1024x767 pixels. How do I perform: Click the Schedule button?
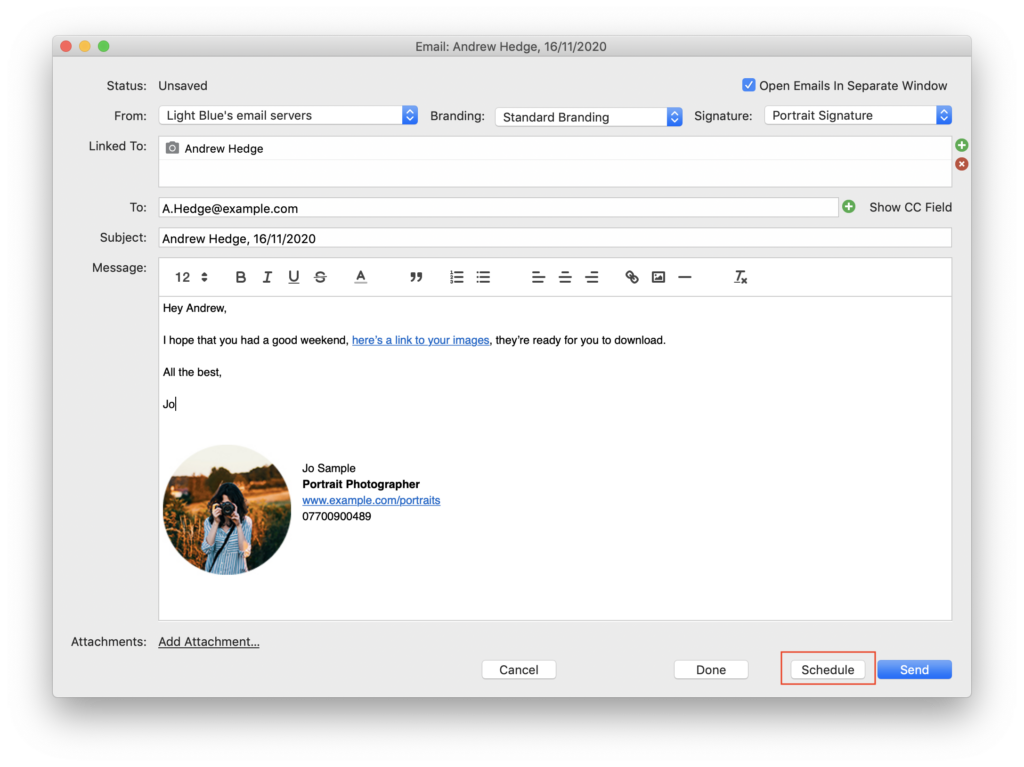coord(827,669)
